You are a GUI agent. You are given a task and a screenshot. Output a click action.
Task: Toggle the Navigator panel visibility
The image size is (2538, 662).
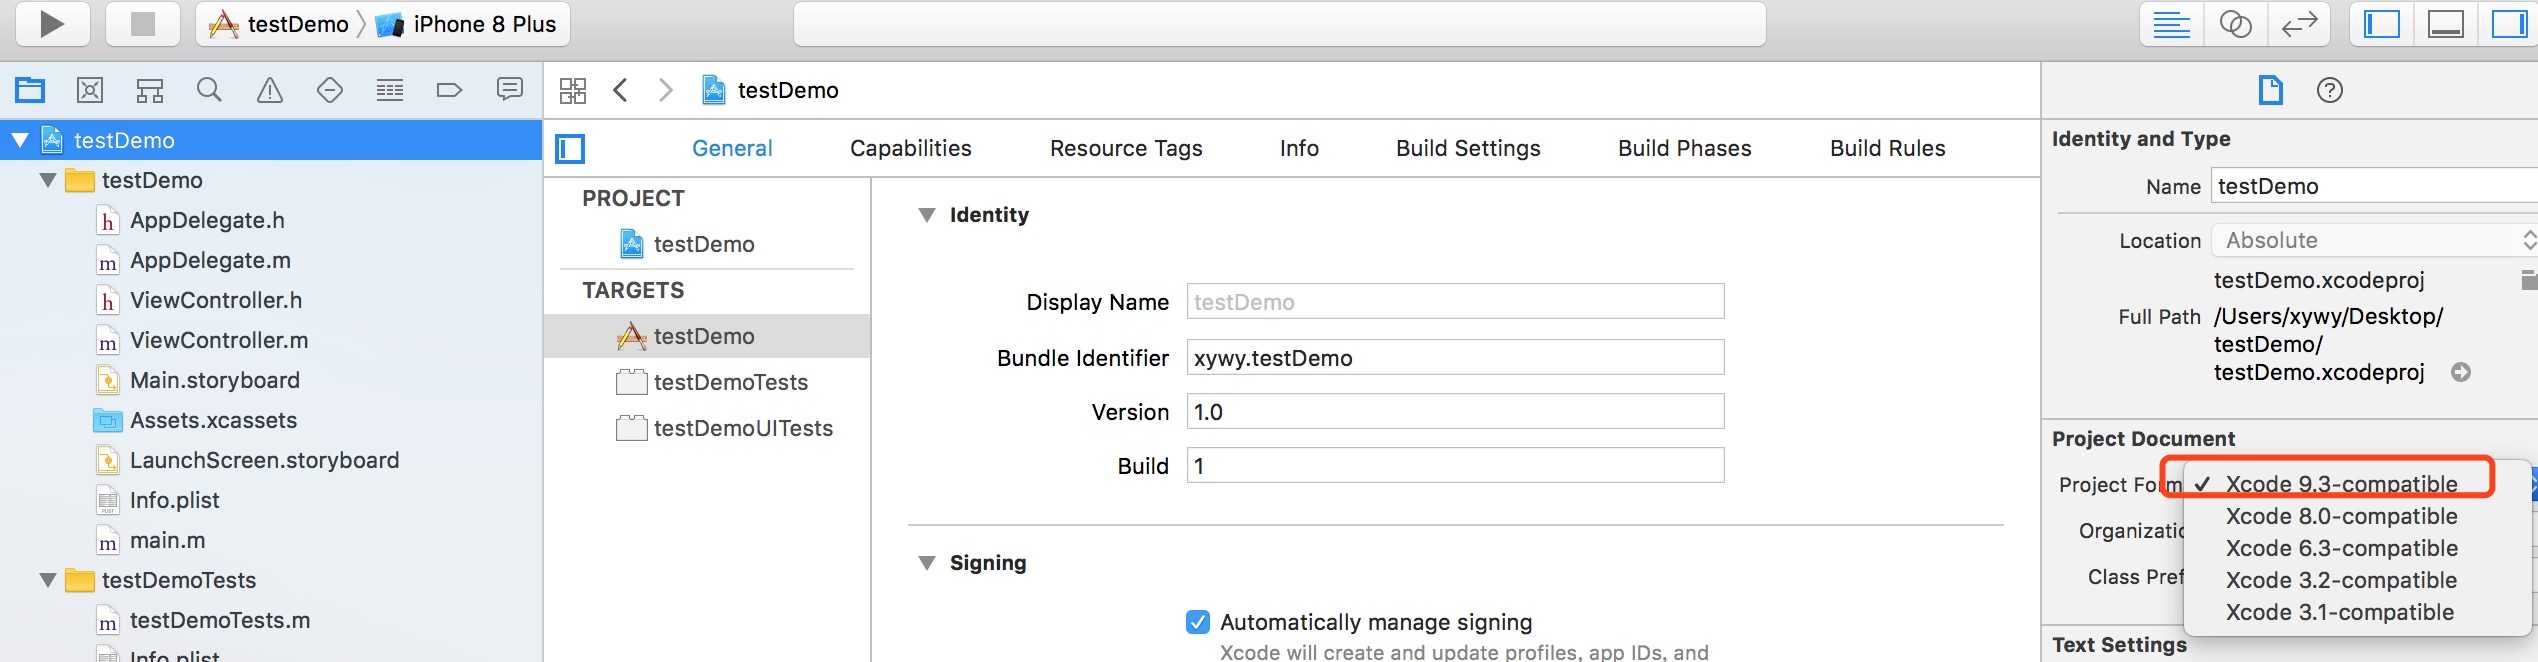tap(2381, 24)
